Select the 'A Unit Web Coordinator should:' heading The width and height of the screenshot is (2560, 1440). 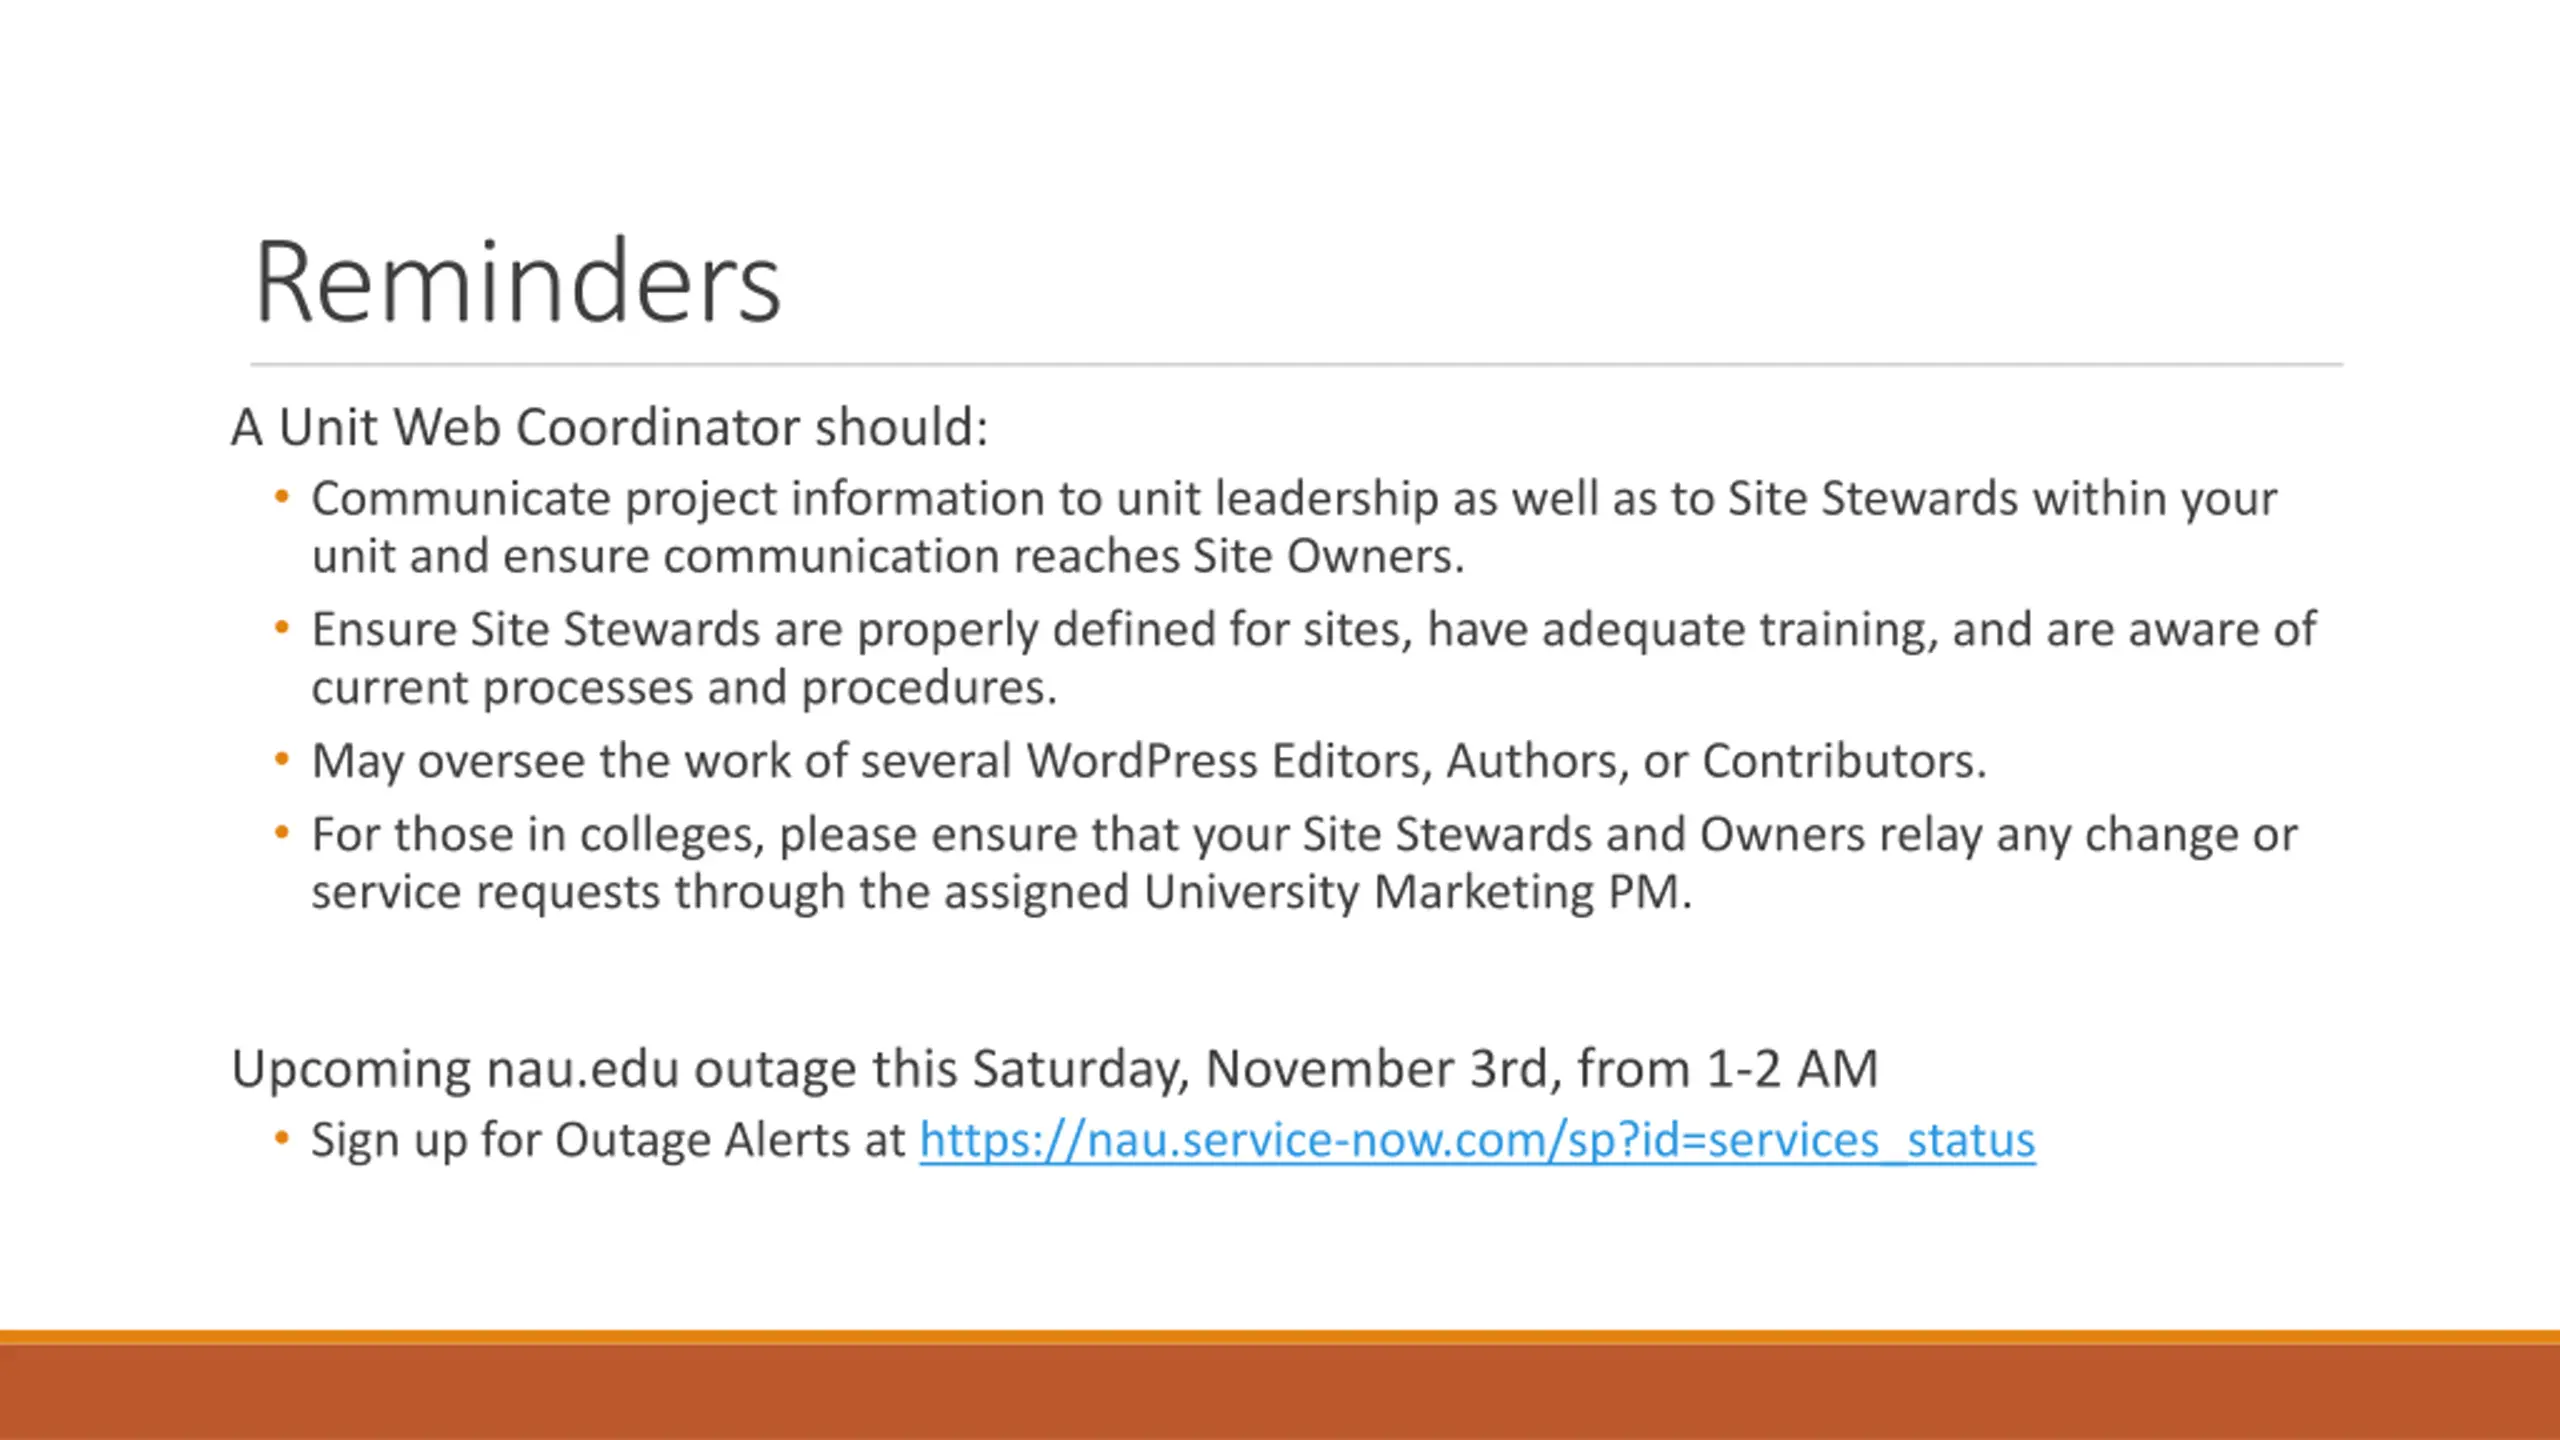(x=609, y=427)
